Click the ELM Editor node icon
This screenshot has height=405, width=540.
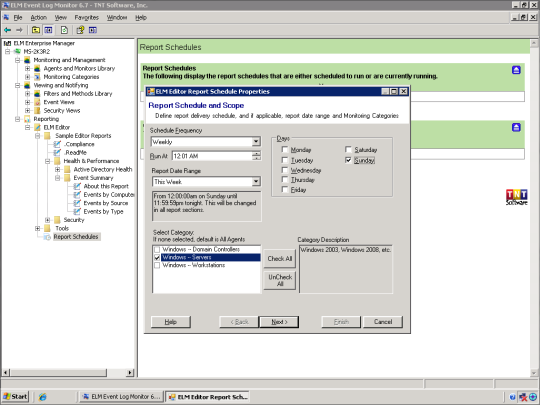tap(37, 127)
